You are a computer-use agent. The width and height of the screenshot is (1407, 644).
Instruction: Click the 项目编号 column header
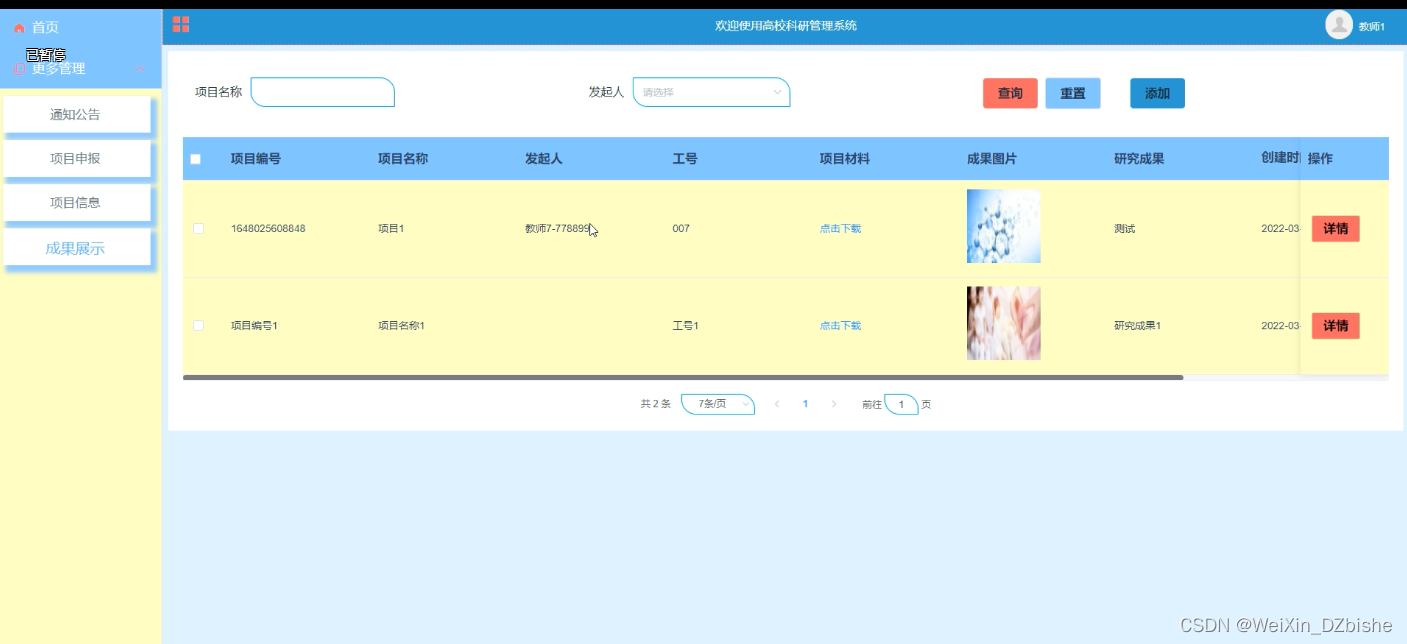pos(255,159)
